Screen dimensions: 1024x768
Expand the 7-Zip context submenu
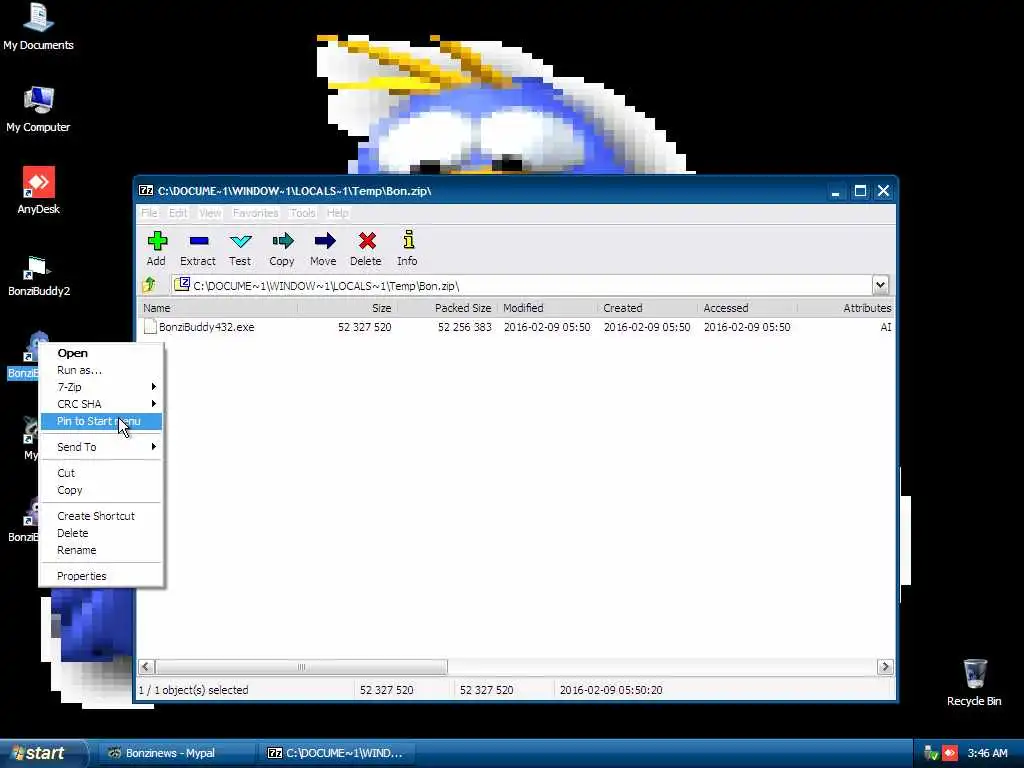tap(101, 387)
